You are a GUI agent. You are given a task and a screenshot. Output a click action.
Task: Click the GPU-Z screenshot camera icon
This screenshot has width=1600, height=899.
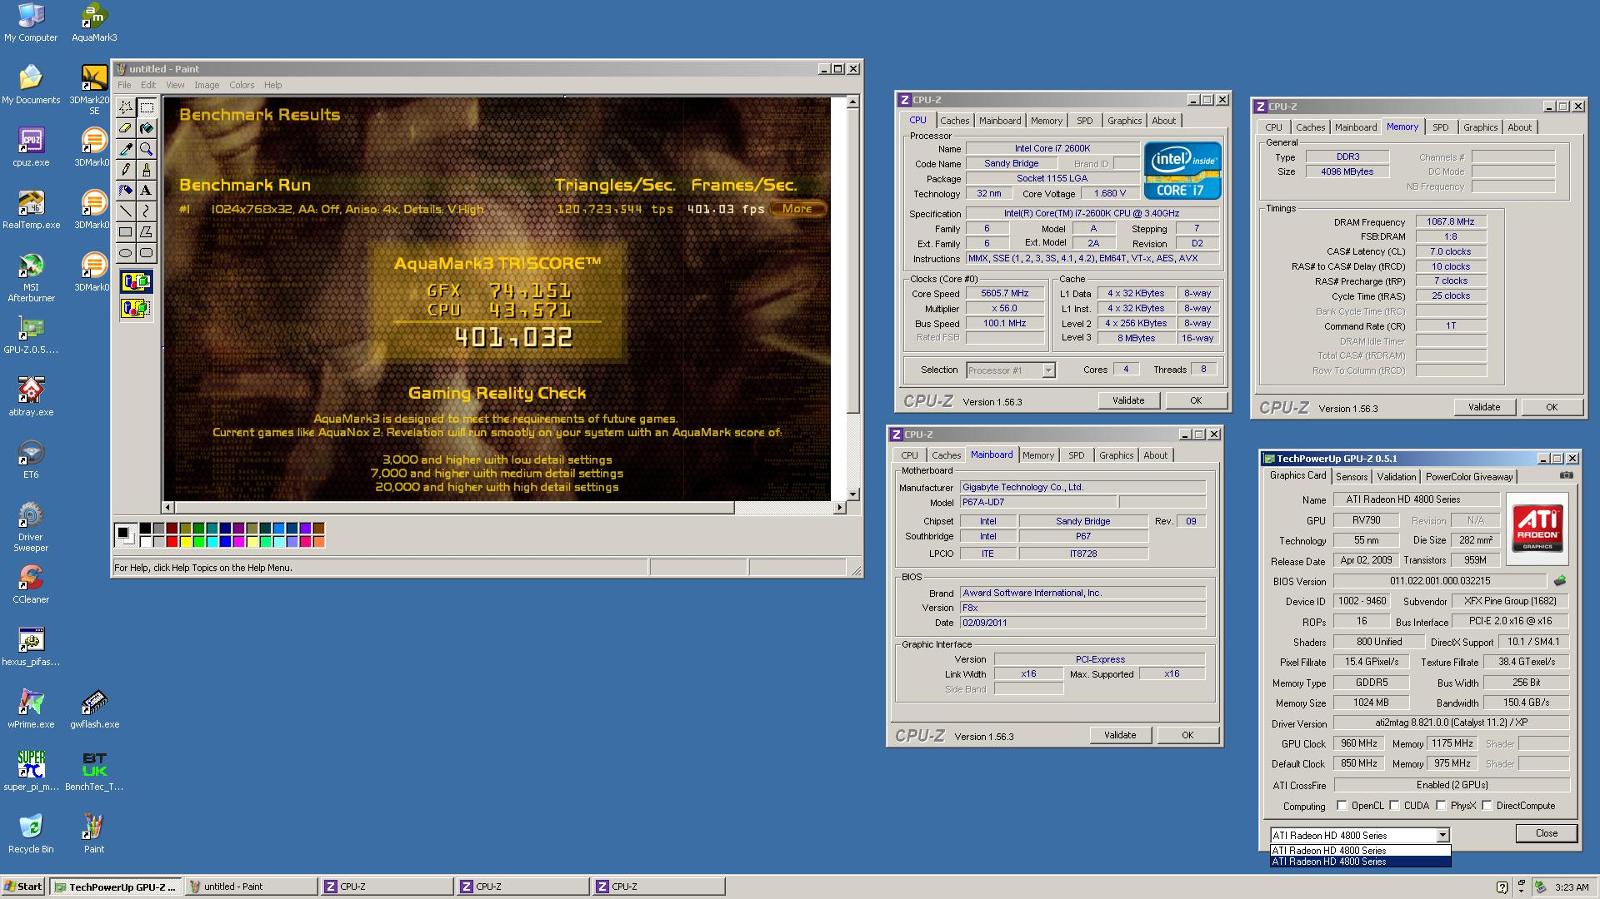coord(1566,476)
